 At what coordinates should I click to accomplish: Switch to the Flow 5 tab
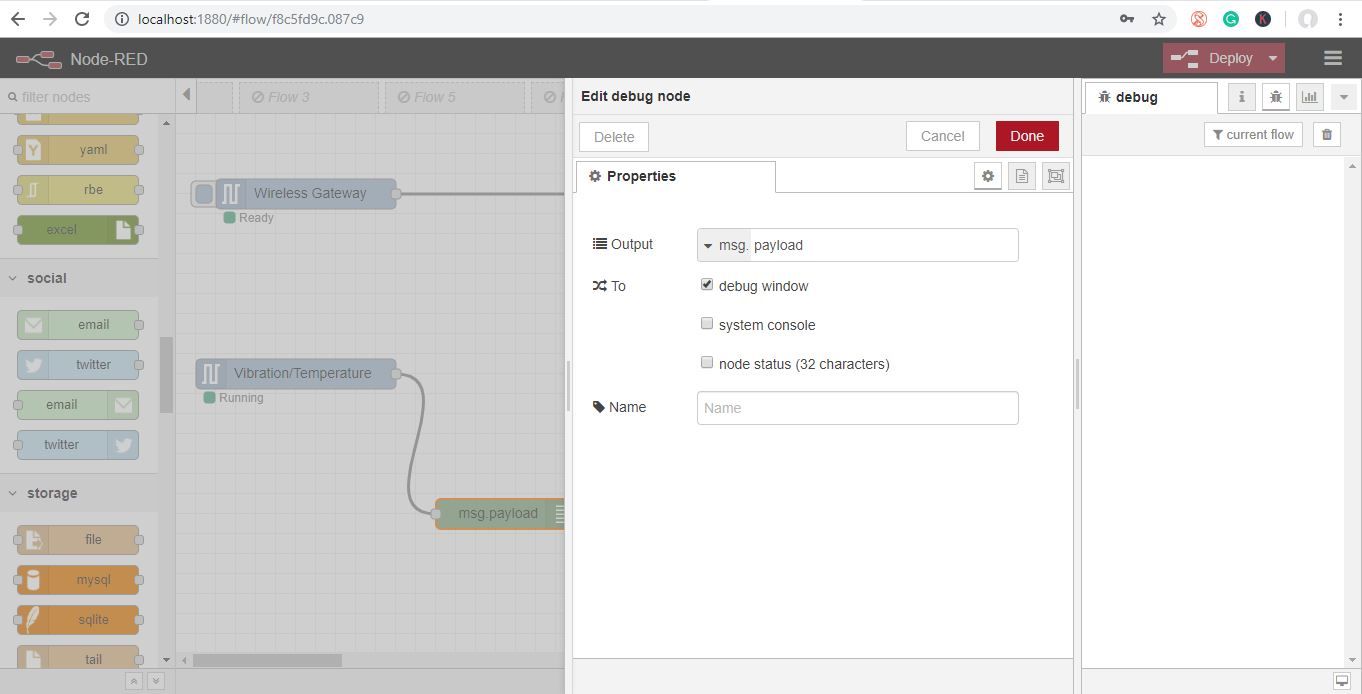coord(454,97)
